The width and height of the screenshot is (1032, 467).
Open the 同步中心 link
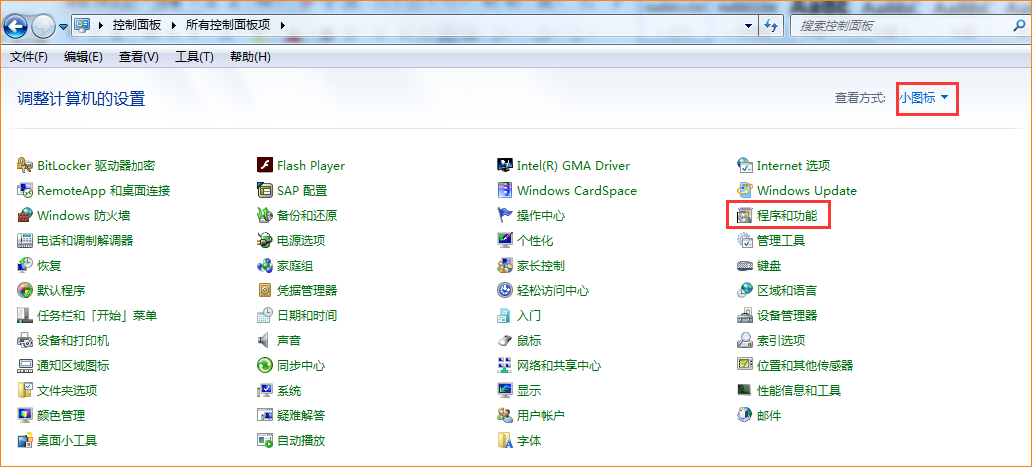click(301, 366)
